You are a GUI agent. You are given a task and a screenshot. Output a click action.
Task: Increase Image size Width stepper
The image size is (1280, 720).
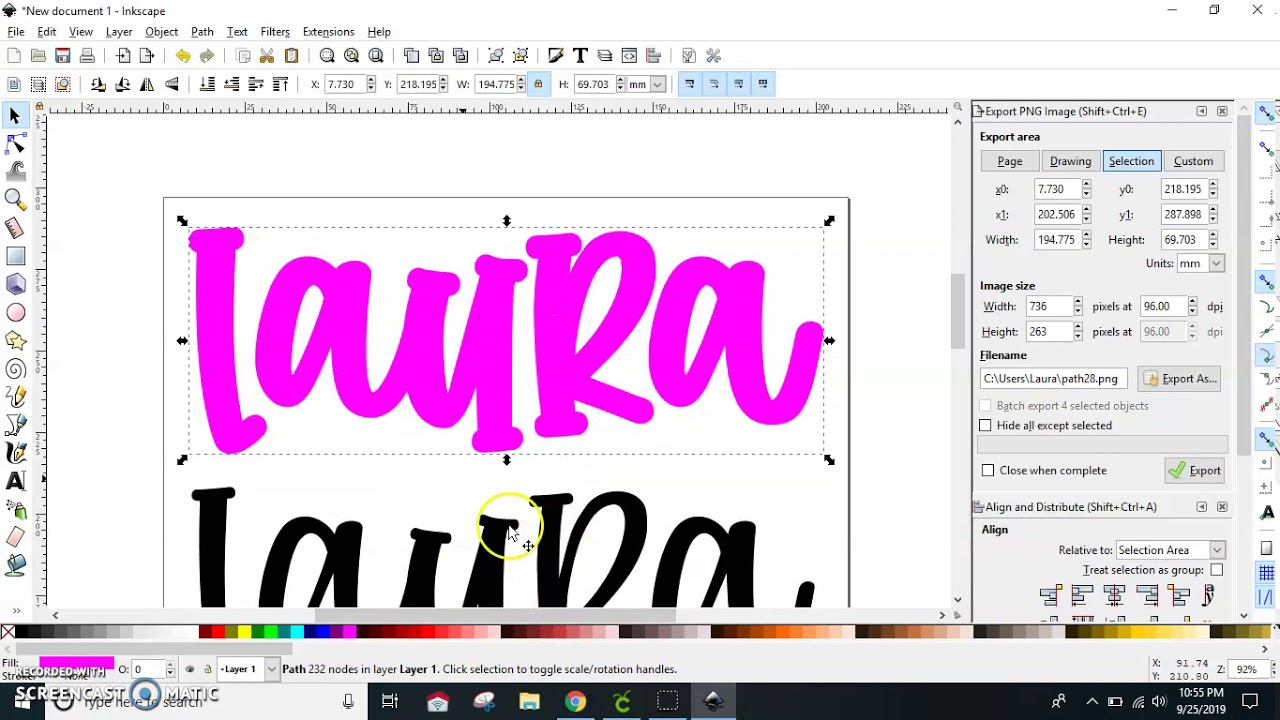(1077, 302)
